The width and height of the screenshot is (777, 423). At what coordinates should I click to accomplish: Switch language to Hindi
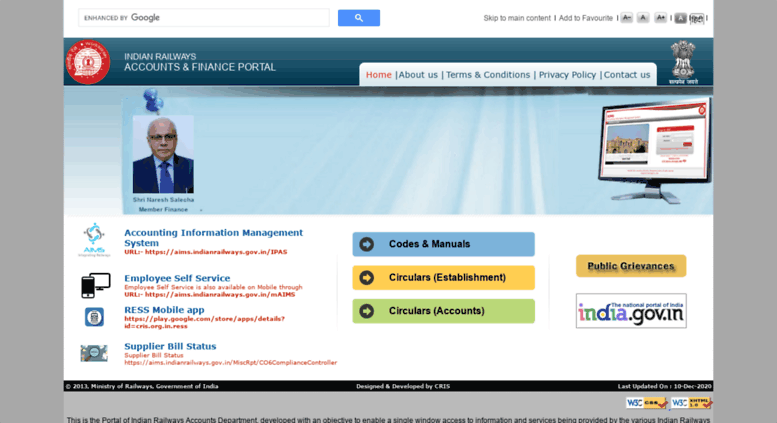coord(696,18)
